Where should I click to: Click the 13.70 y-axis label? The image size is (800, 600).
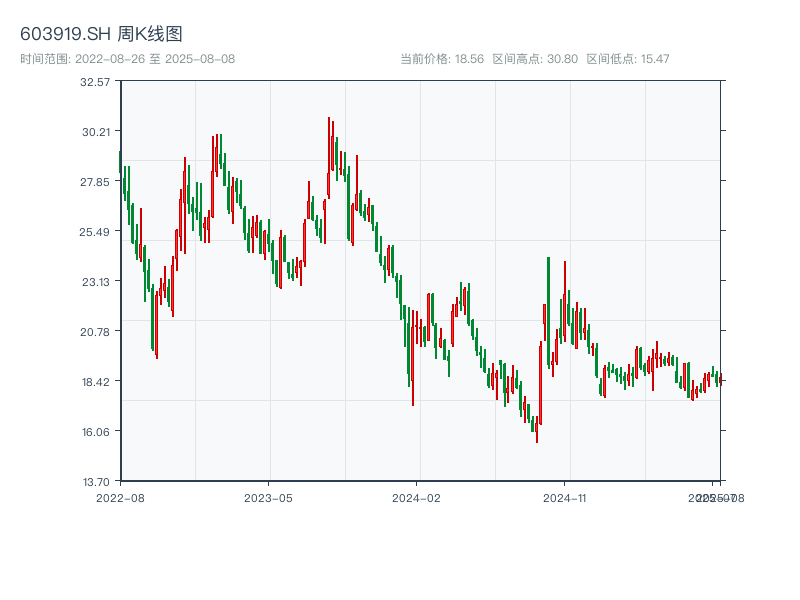[x=96, y=482]
